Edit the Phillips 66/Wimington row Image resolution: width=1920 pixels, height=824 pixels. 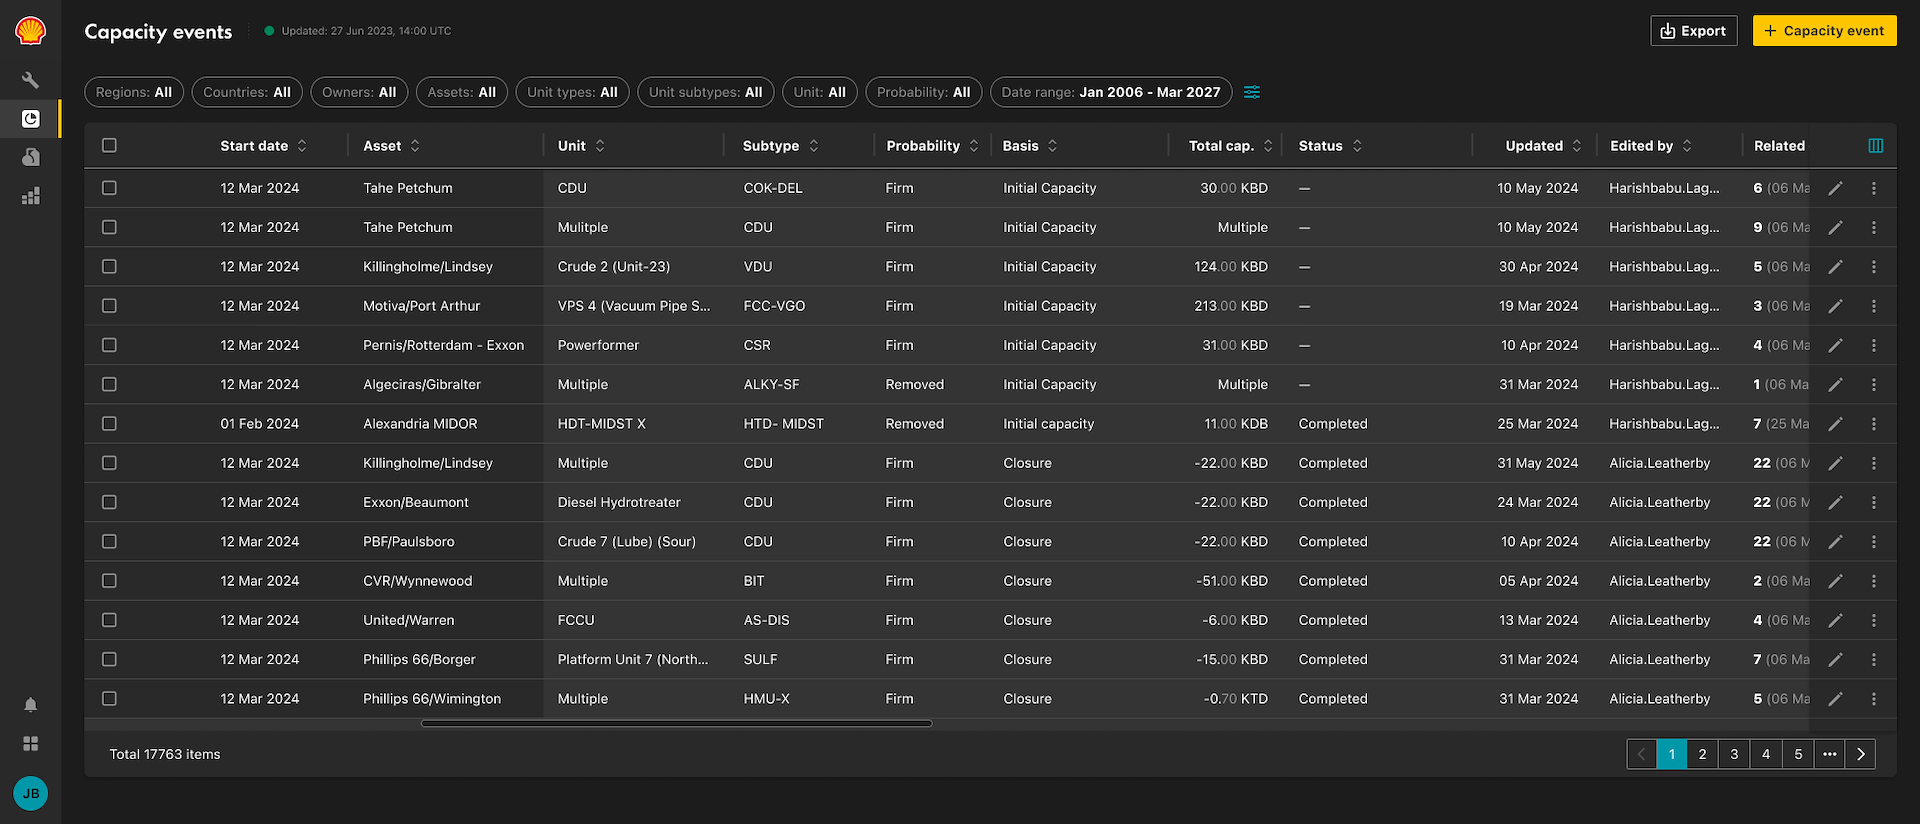point(1836,699)
